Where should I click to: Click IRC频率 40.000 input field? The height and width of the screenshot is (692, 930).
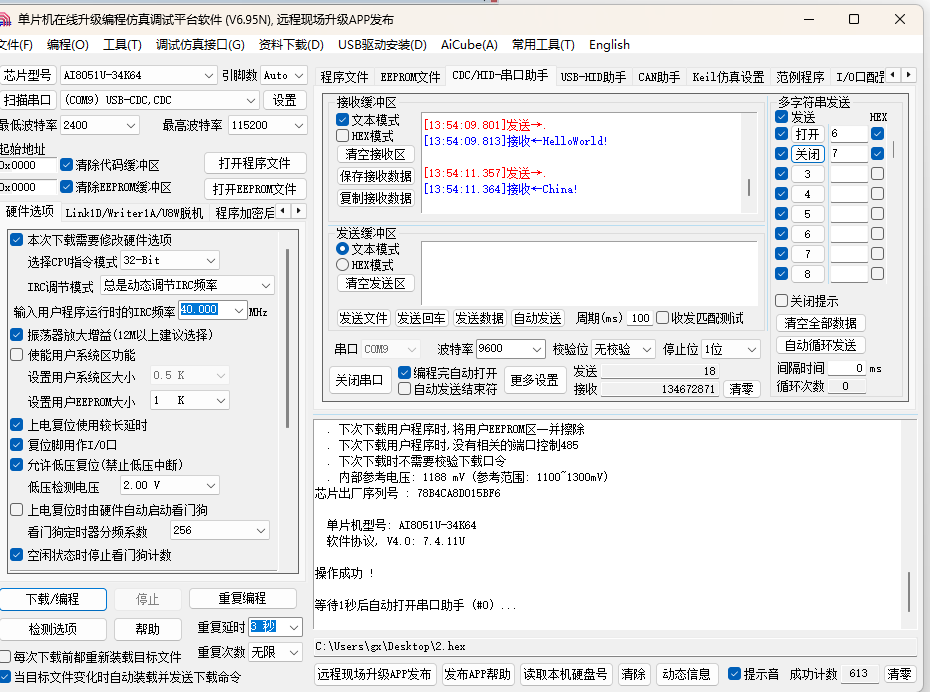click(x=205, y=310)
